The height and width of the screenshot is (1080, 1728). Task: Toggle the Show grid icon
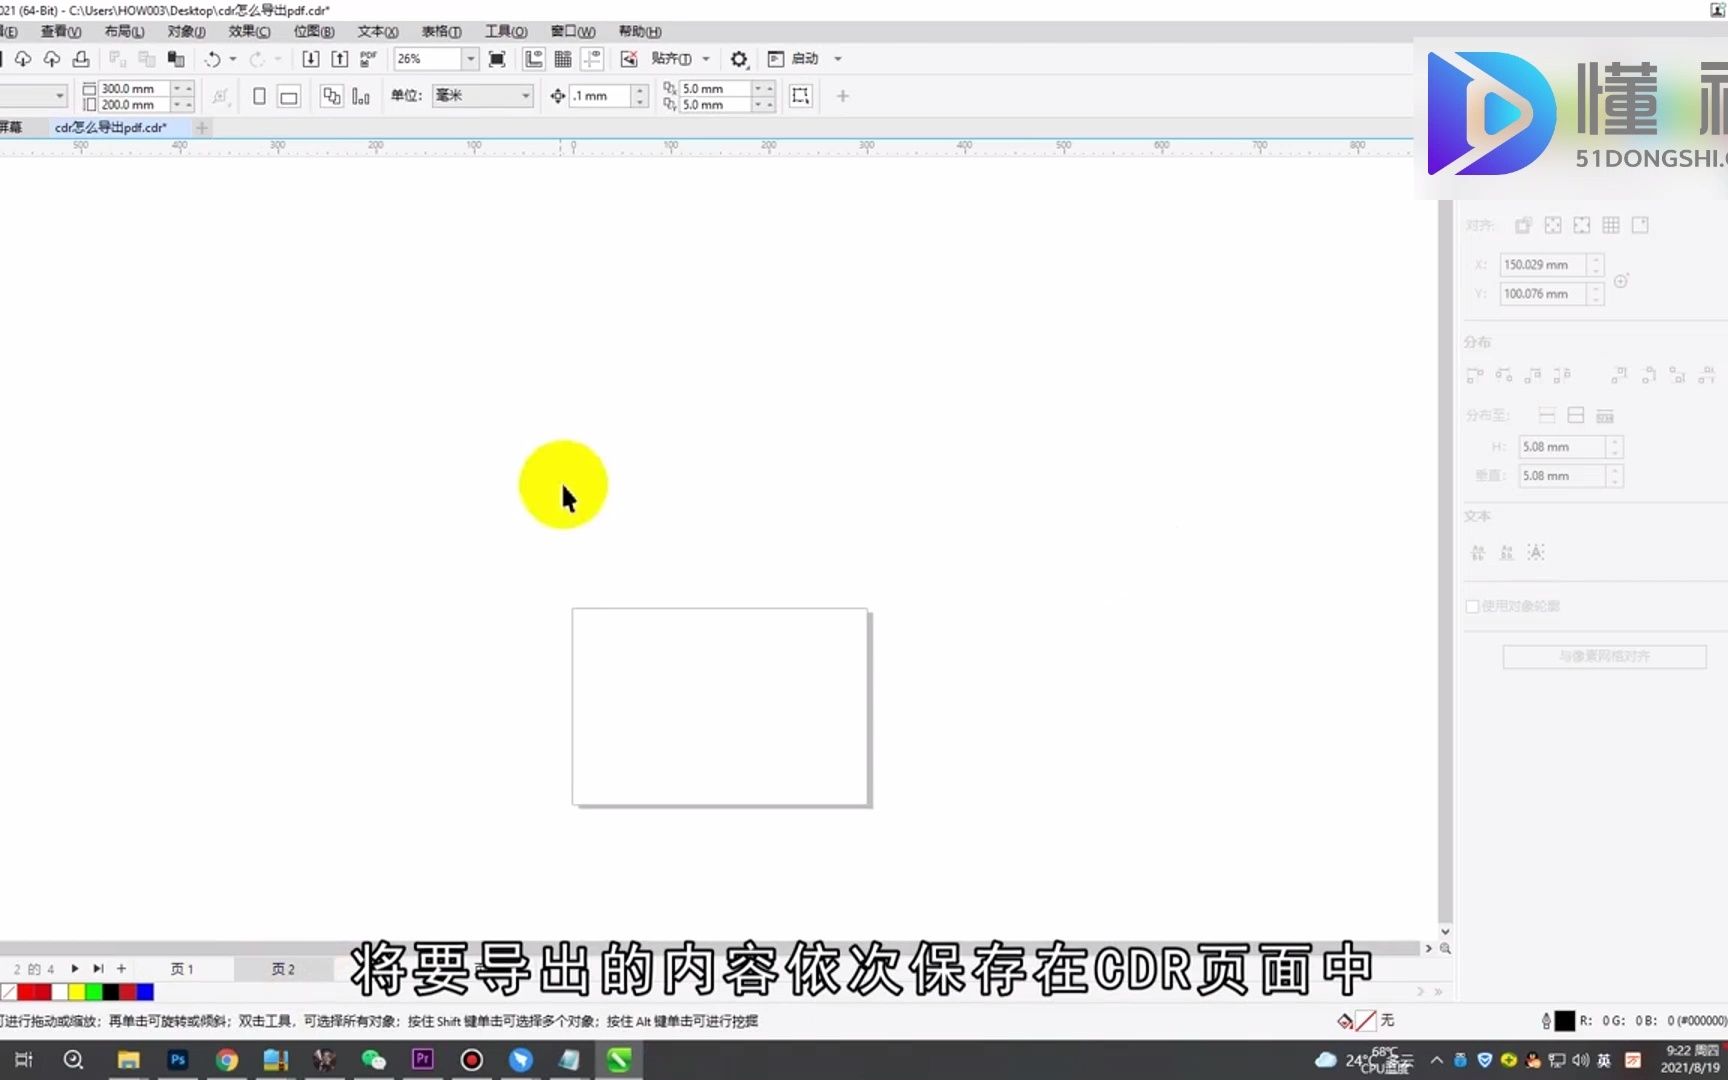click(563, 59)
